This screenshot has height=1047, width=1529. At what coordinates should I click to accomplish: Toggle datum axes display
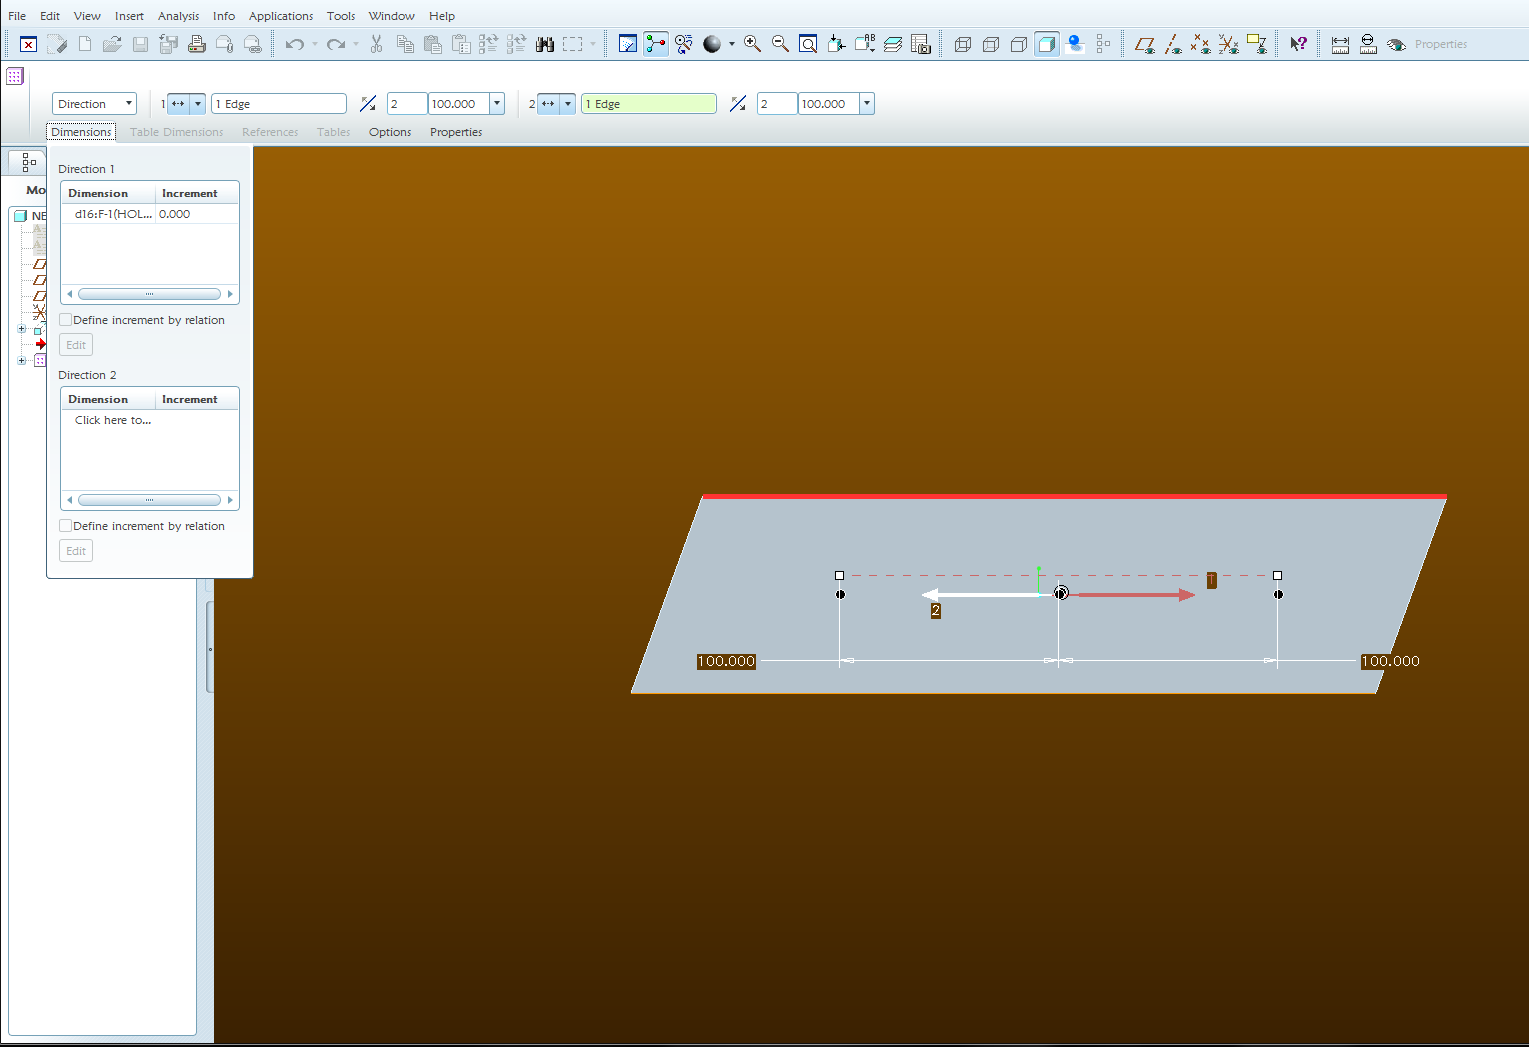pyautogui.click(x=1173, y=44)
